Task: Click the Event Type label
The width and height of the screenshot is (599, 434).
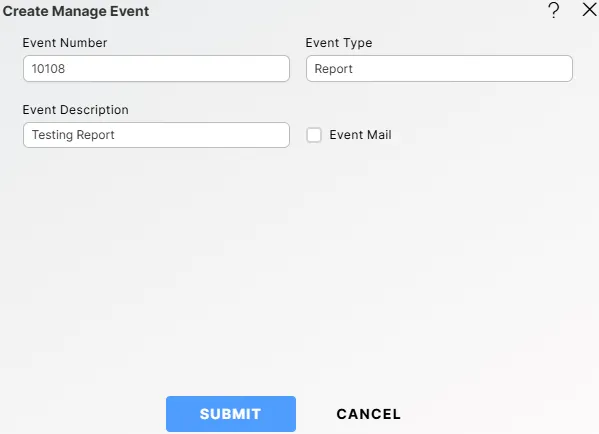Action: (338, 43)
